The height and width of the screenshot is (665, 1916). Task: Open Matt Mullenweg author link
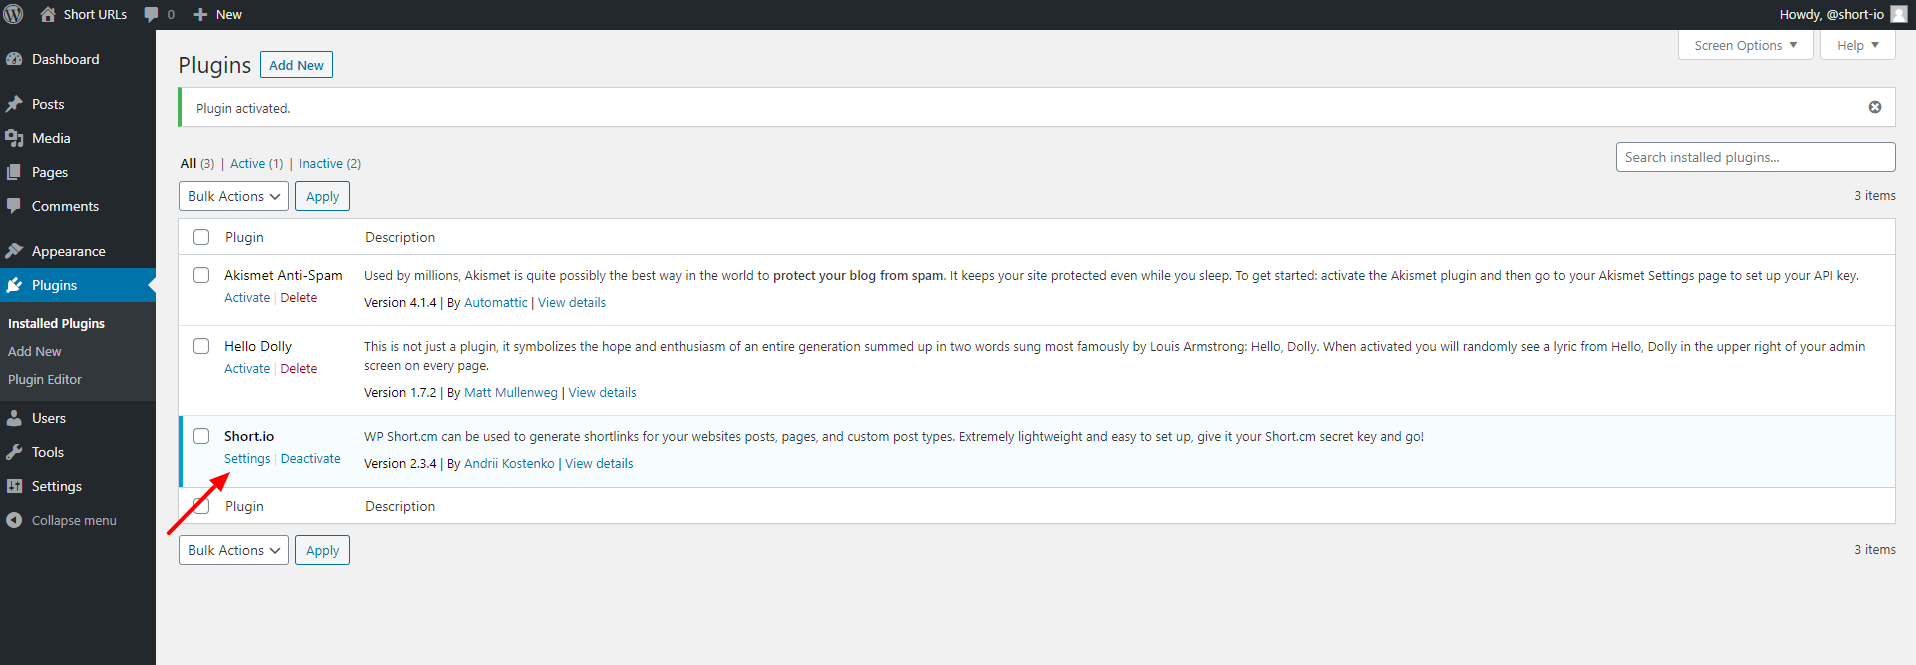click(x=511, y=392)
